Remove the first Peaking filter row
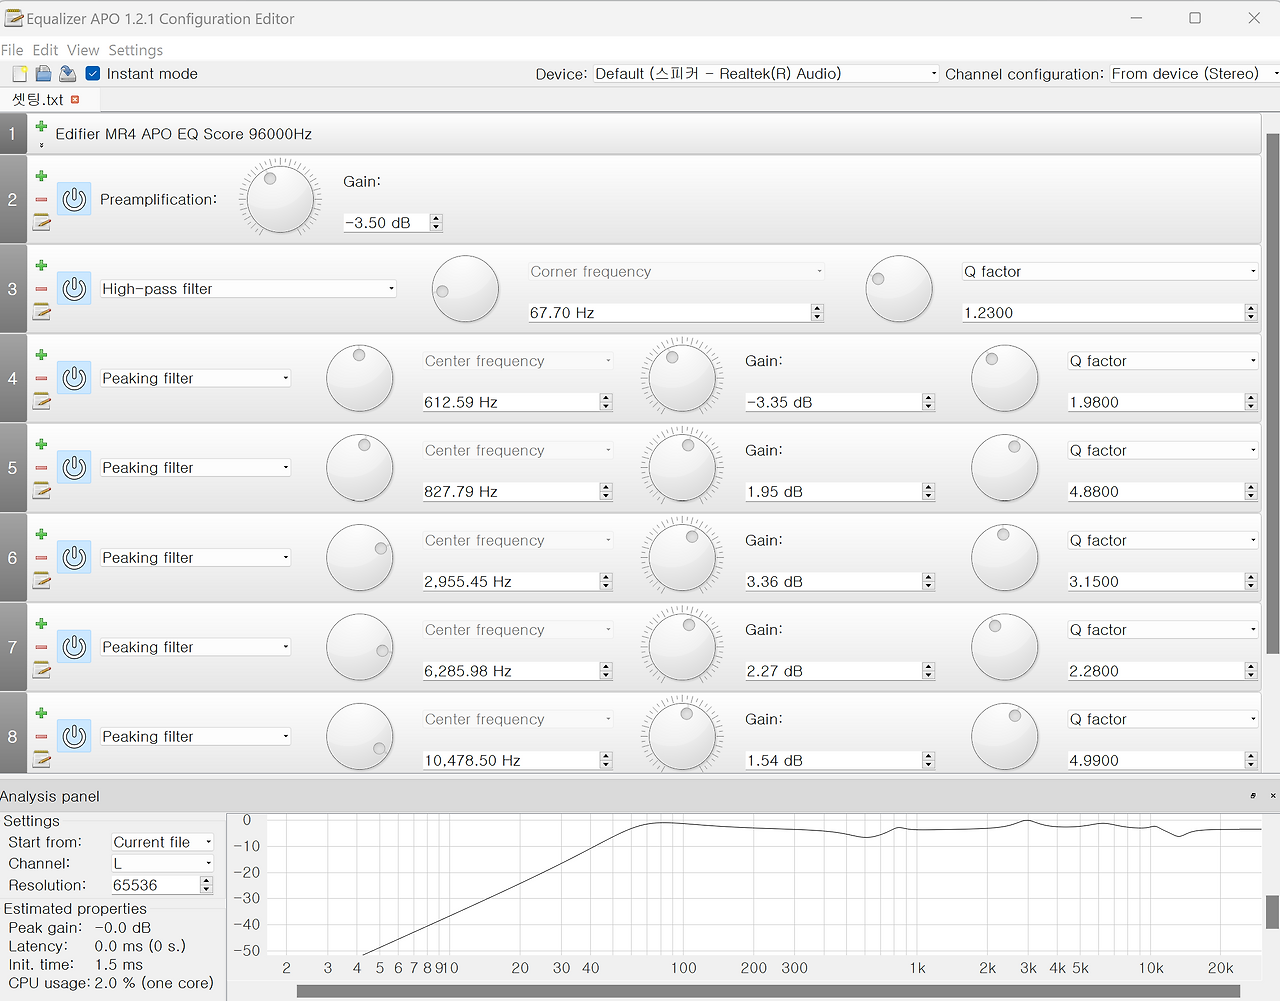1280x1001 pixels. pyautogui.click(x=41, y=378)
